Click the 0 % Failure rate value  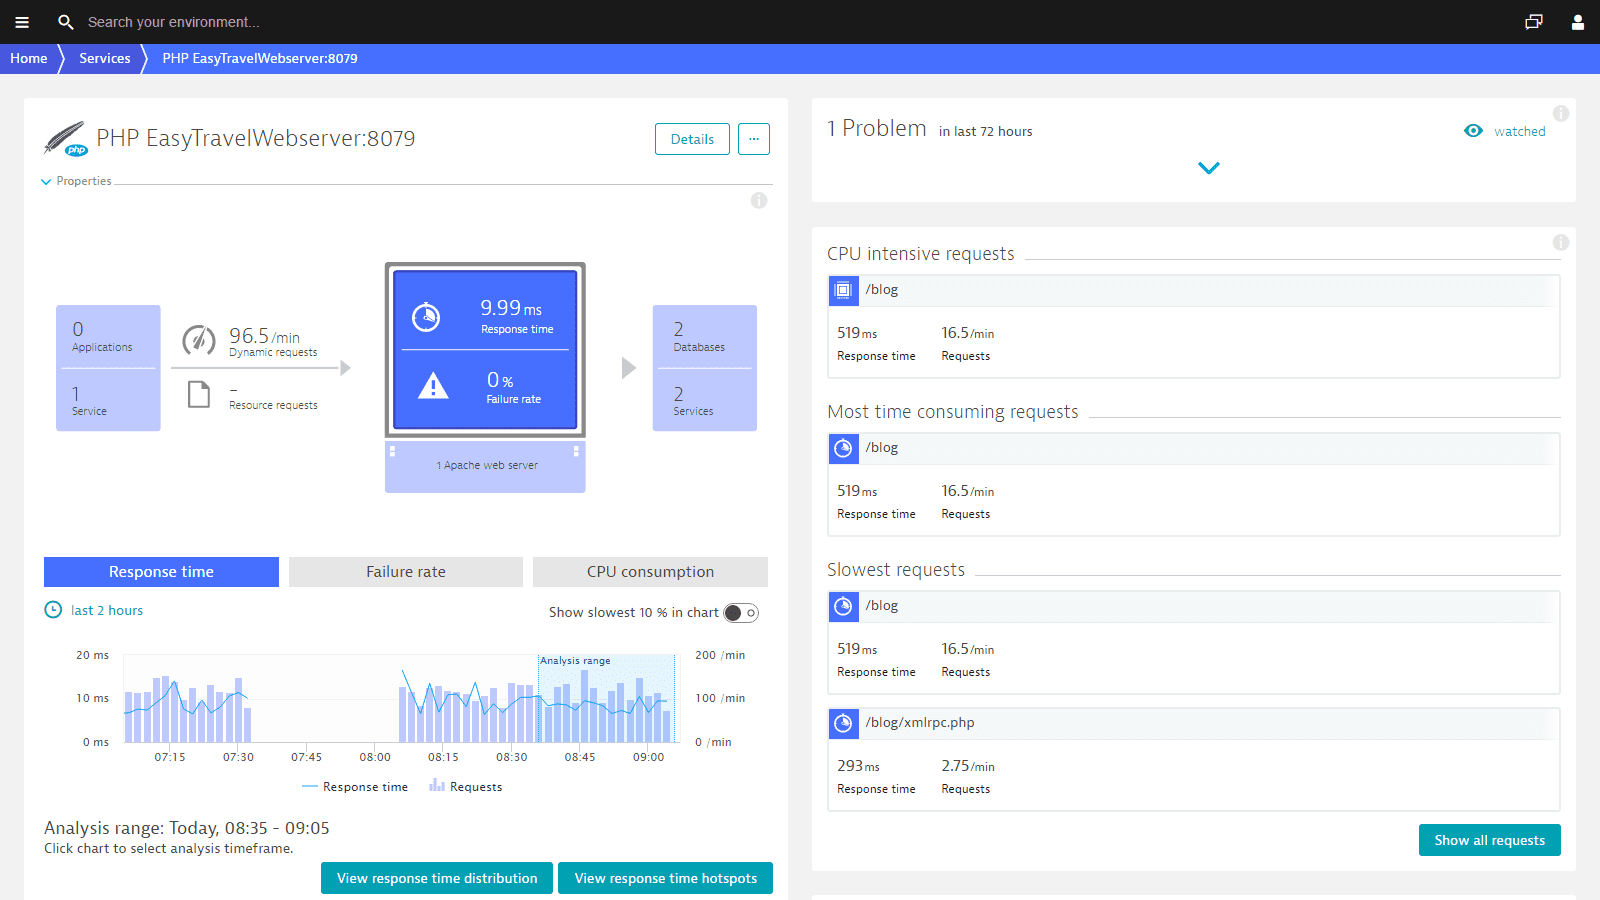coord(500,380)
